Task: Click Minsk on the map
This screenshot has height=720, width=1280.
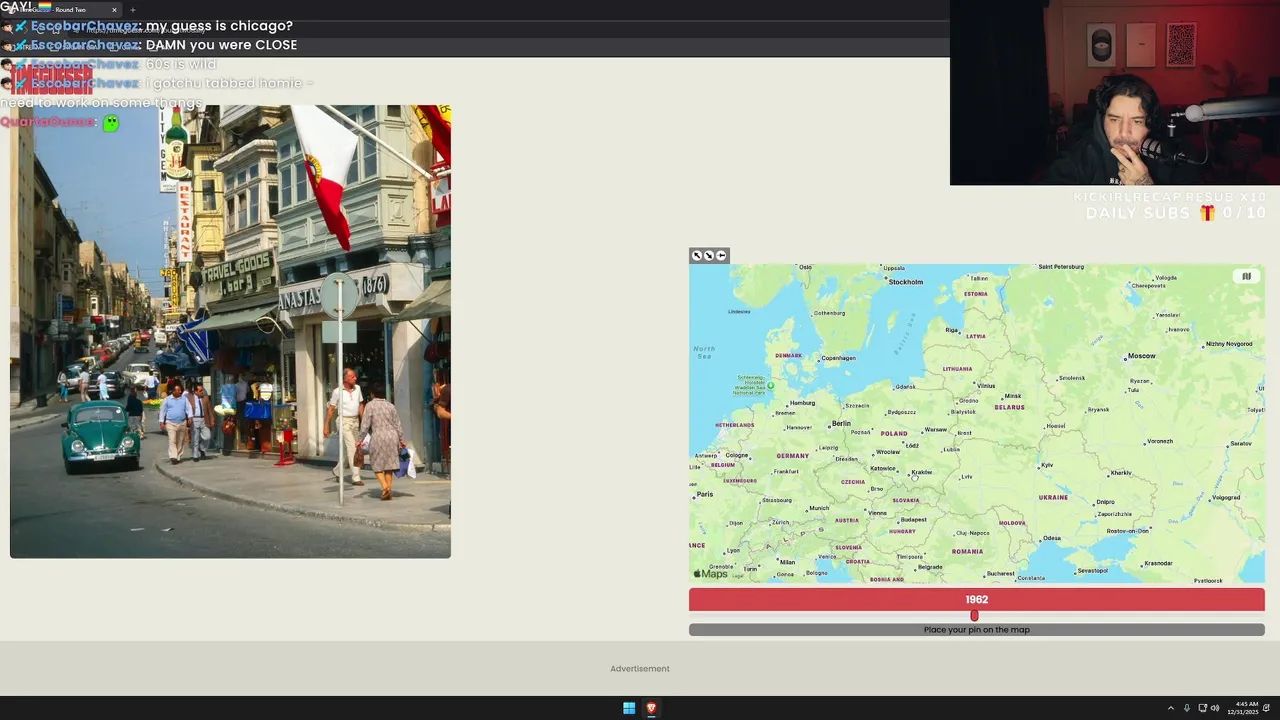Action: (1013, 396)
